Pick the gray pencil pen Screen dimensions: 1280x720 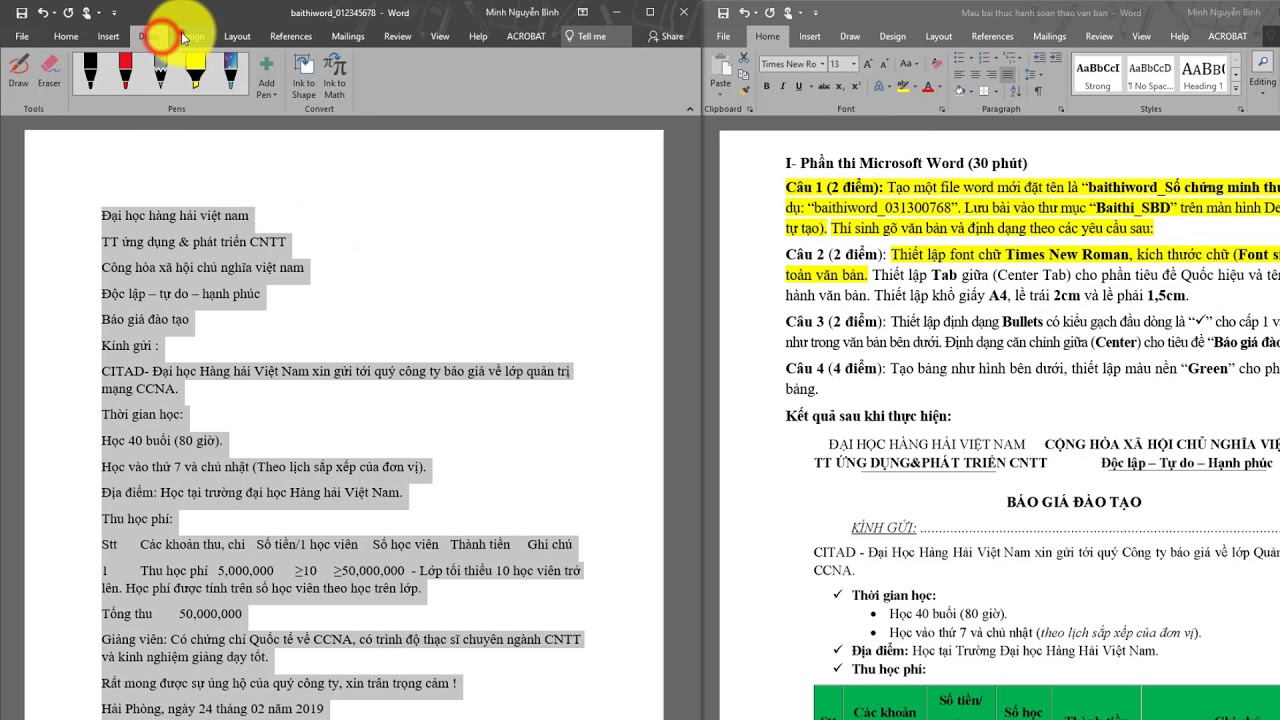160,71
